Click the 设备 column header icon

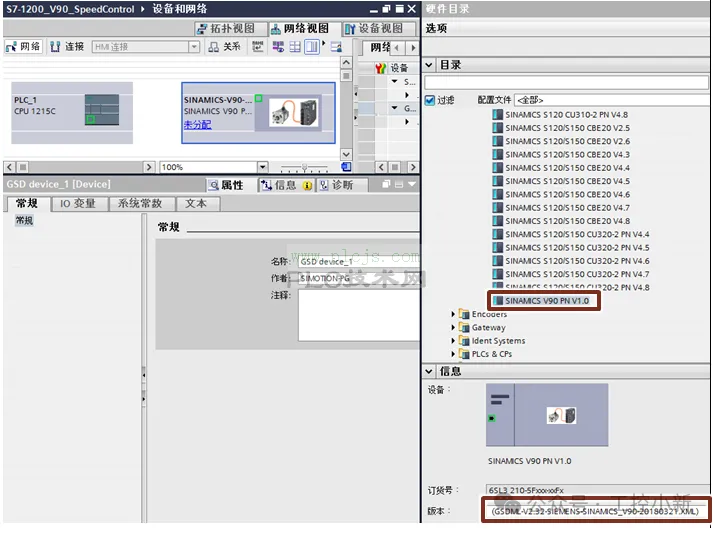380,68
